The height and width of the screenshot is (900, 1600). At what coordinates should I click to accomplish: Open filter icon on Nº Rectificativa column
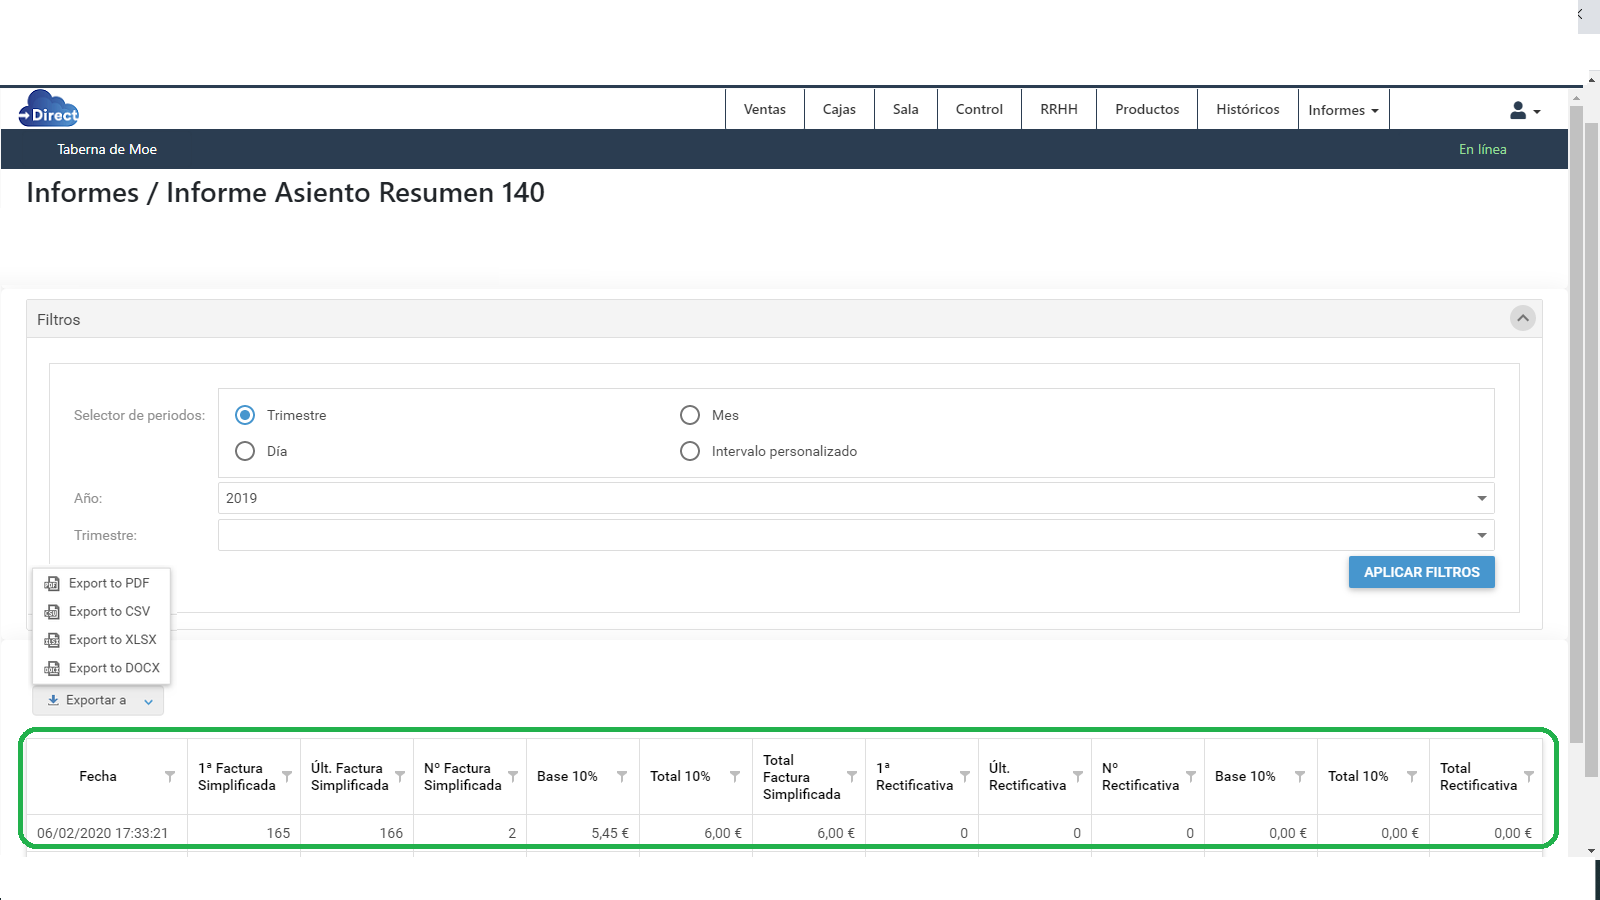(1191, 777)
